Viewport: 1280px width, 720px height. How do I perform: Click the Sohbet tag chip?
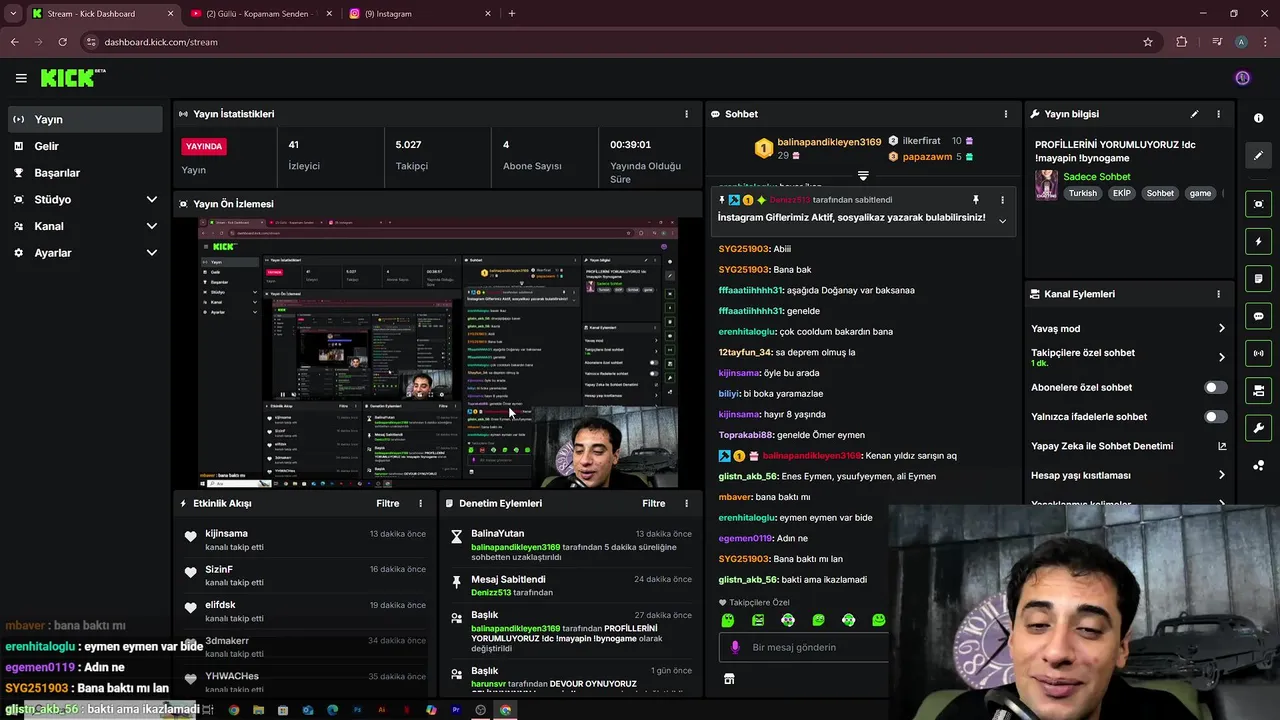tap(1160, 193)
